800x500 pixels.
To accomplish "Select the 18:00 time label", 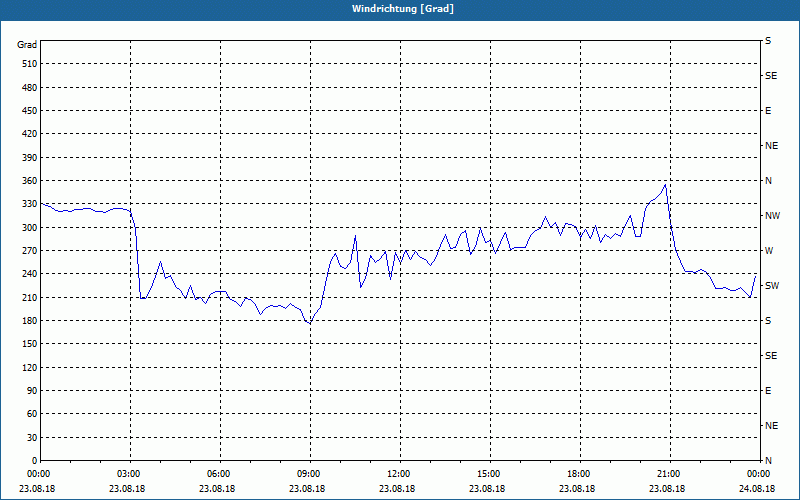I will click(x=580, y=474).
